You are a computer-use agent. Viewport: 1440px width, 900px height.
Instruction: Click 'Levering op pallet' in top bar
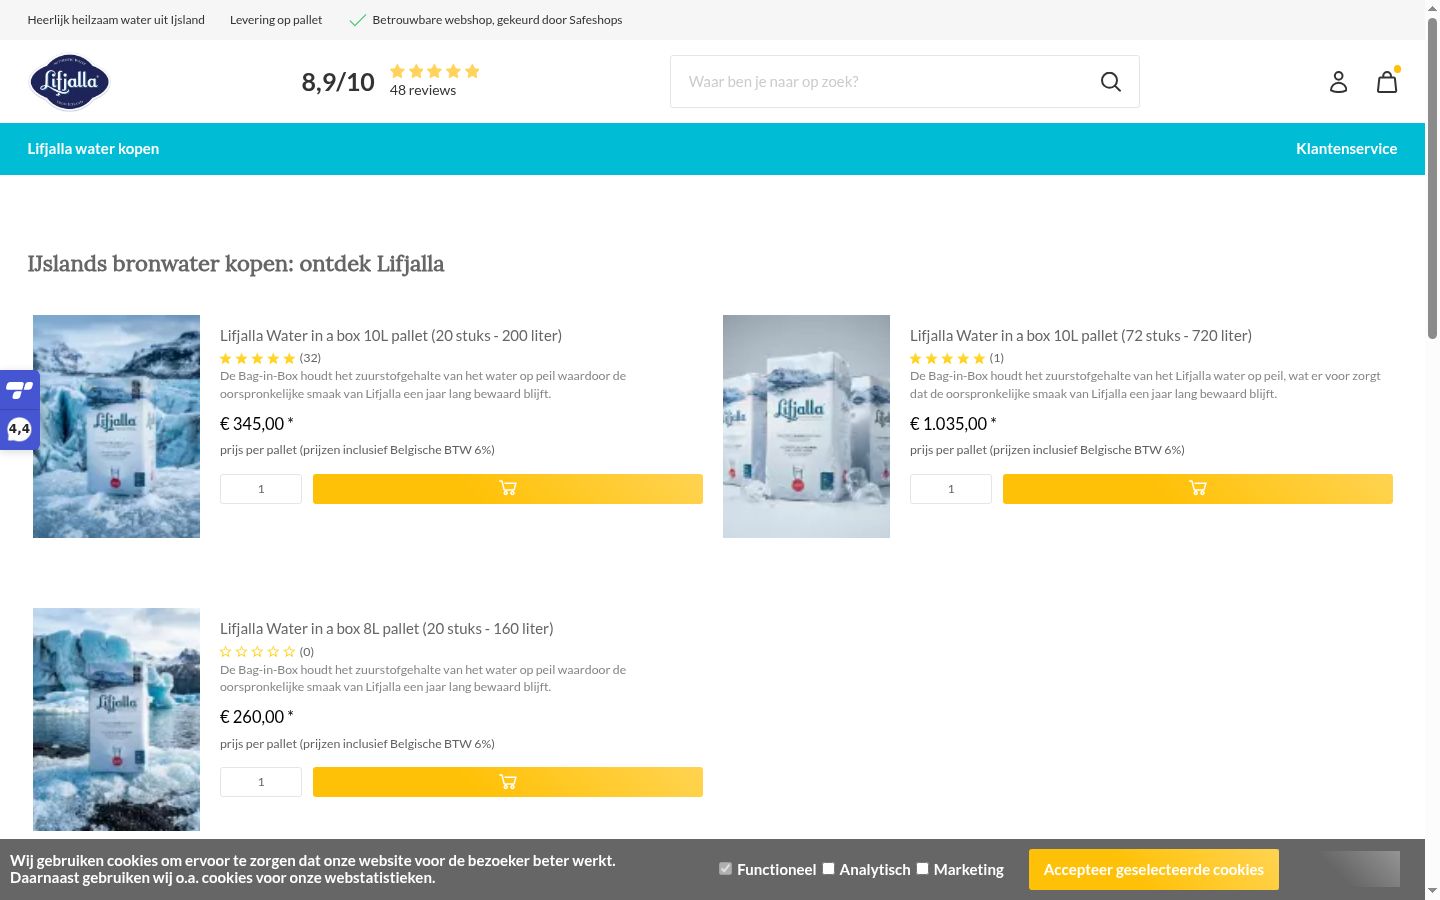click(276, 20)
